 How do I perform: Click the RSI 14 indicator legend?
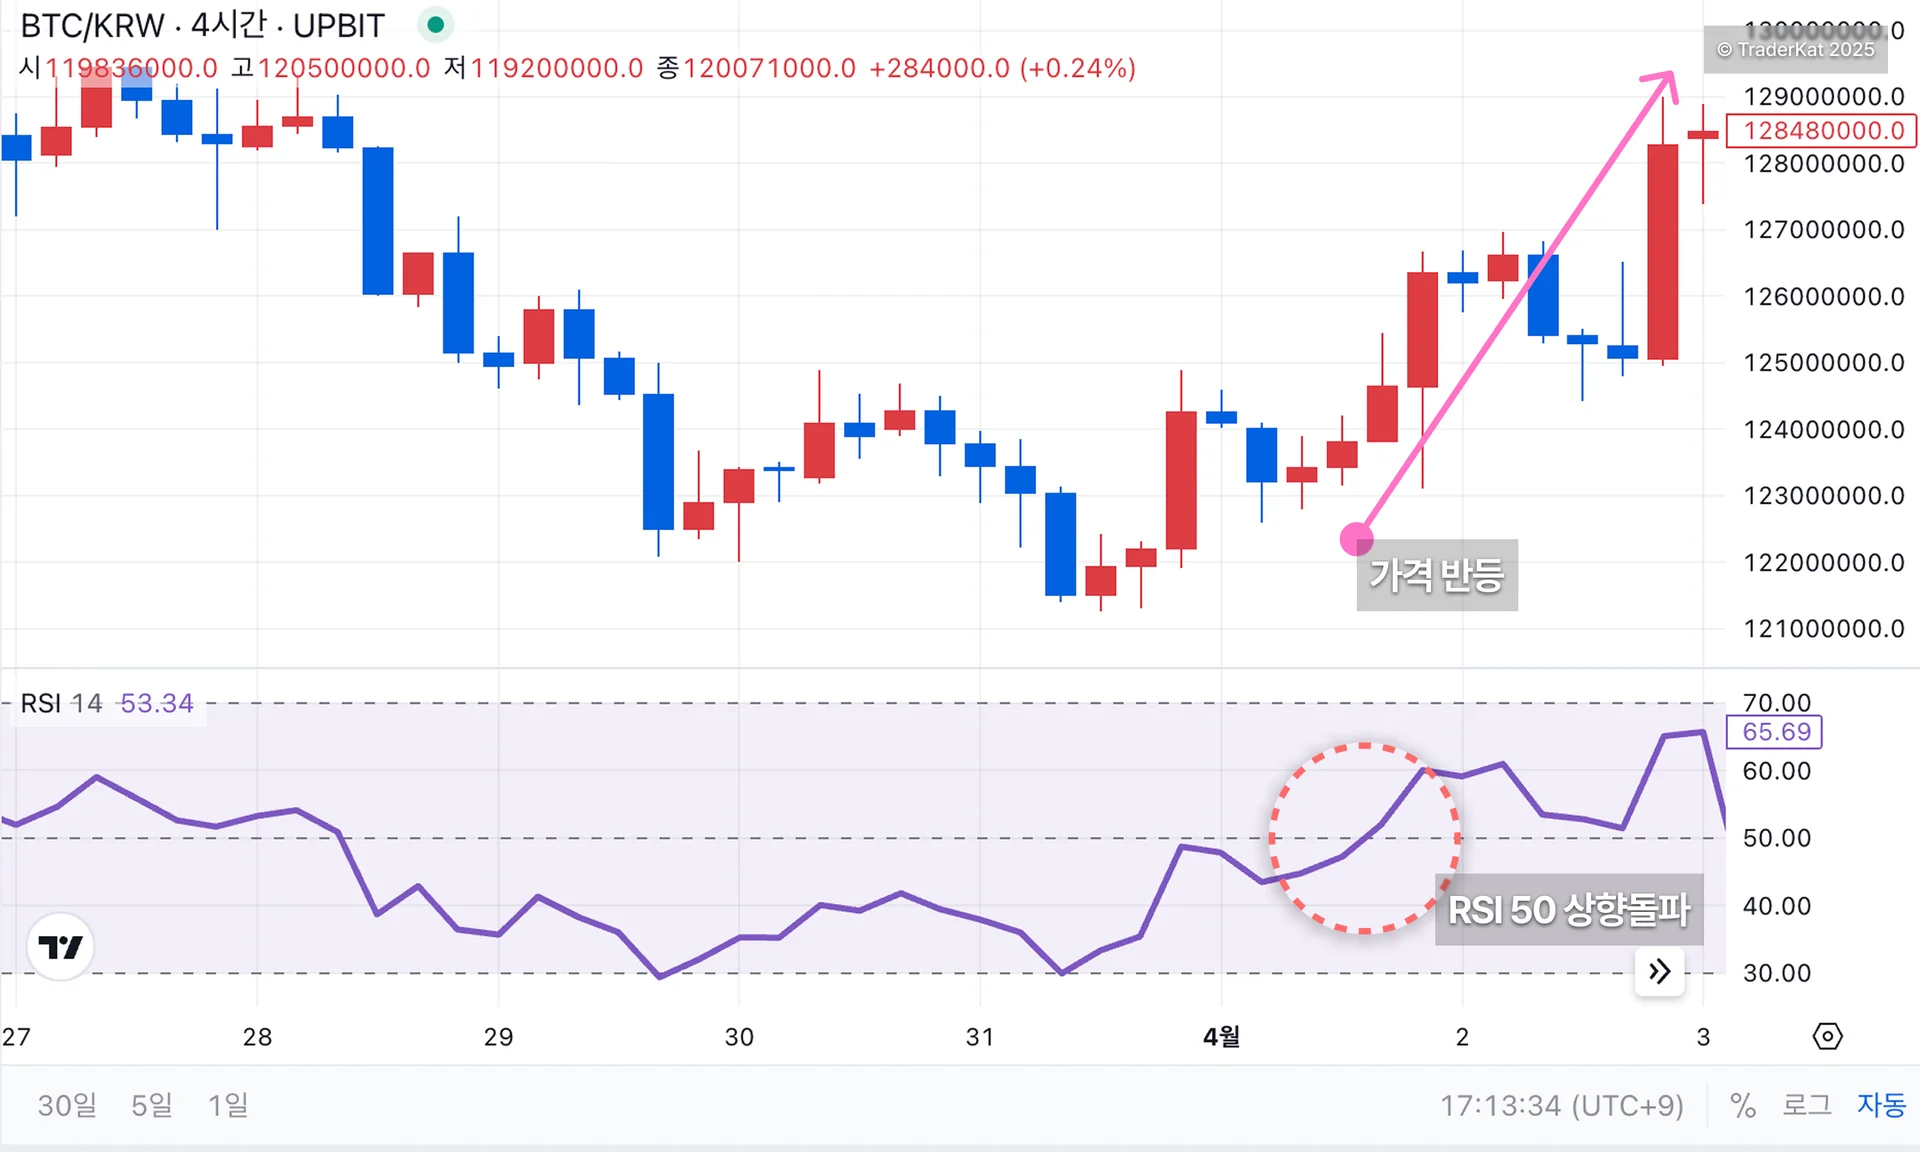(62, 703)
